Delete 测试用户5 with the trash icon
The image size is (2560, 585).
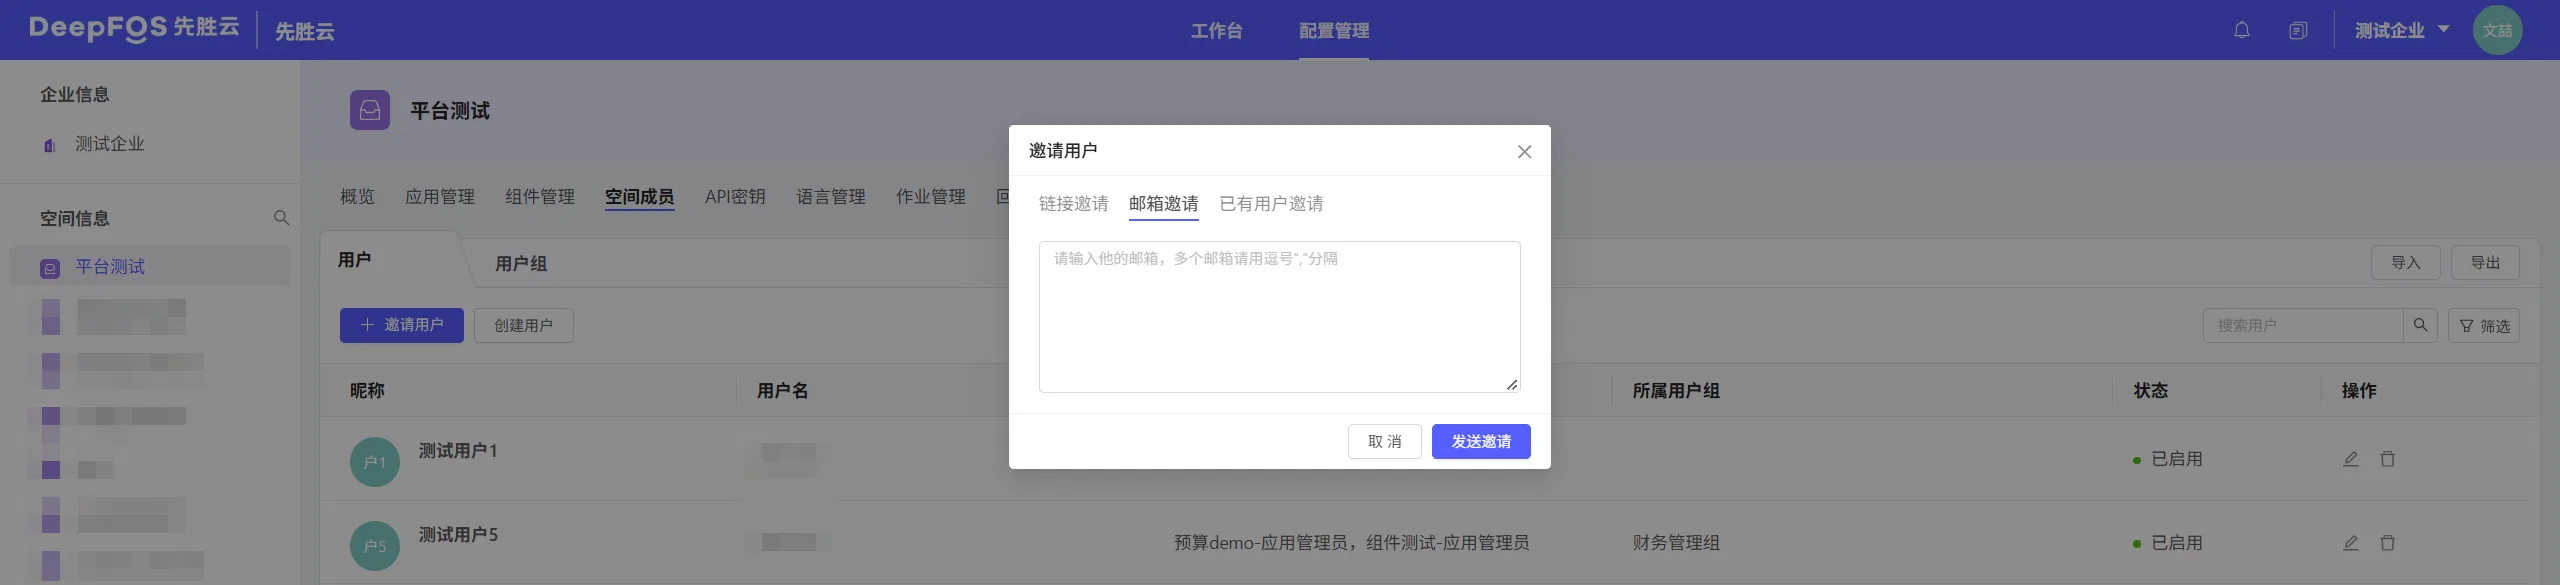click(x=2388, y=543)
